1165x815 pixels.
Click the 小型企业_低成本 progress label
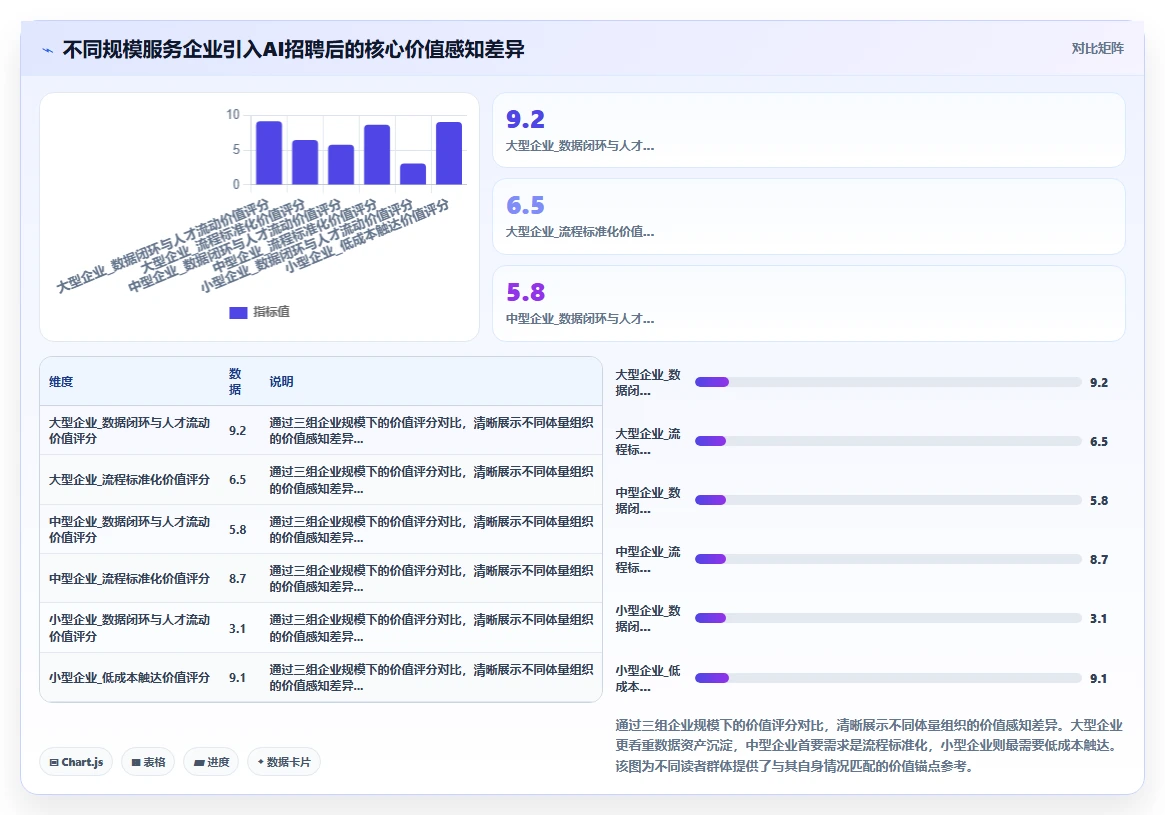coord(648,678)
